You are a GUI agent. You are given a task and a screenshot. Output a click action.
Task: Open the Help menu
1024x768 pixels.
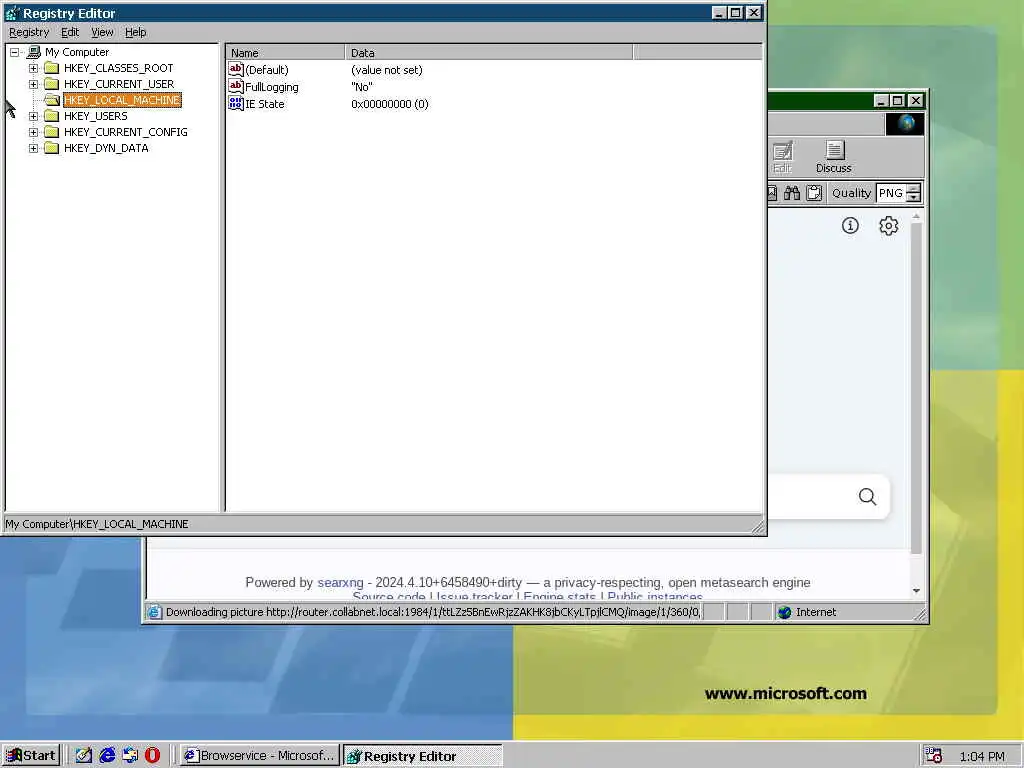click(136, 32)
